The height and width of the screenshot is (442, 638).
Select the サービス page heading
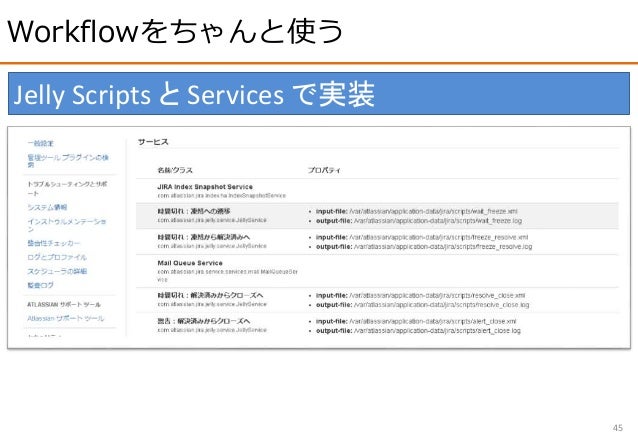point(153,142)
